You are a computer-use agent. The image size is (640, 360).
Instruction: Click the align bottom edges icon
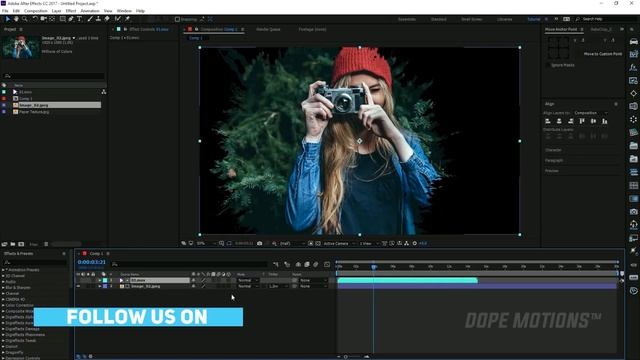pos(604,121)
